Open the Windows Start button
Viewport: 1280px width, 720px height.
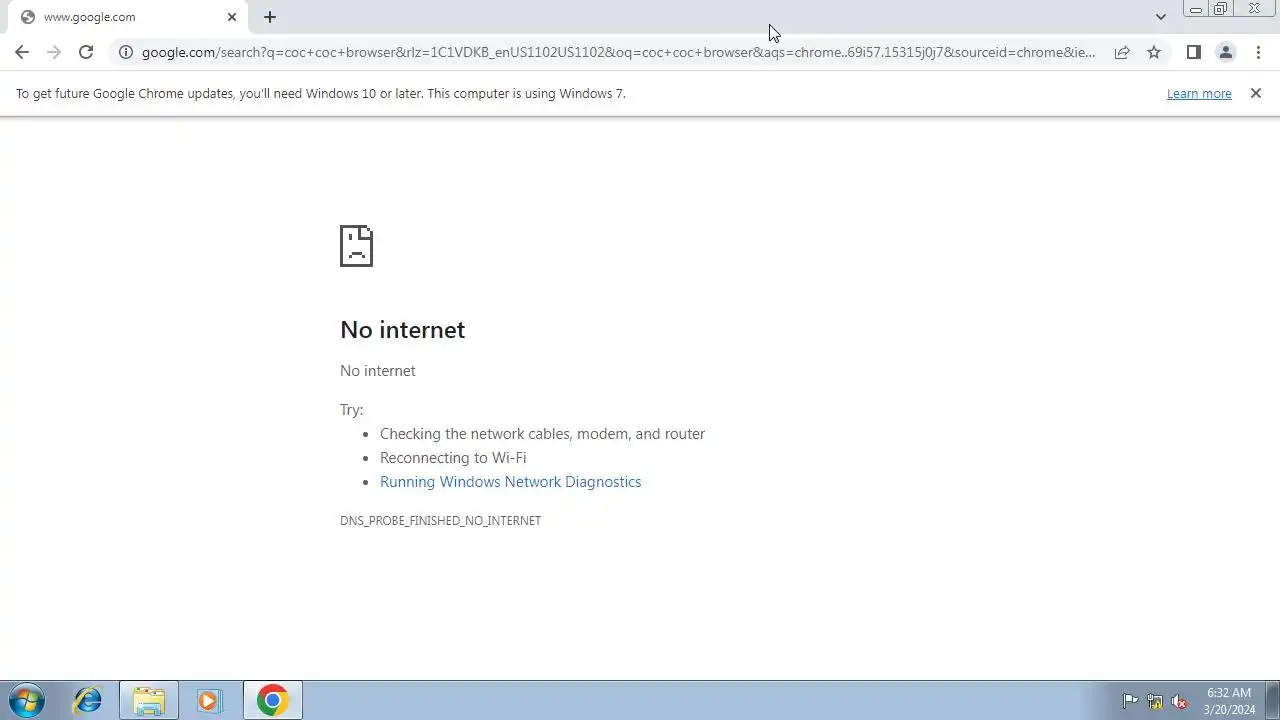27,701
